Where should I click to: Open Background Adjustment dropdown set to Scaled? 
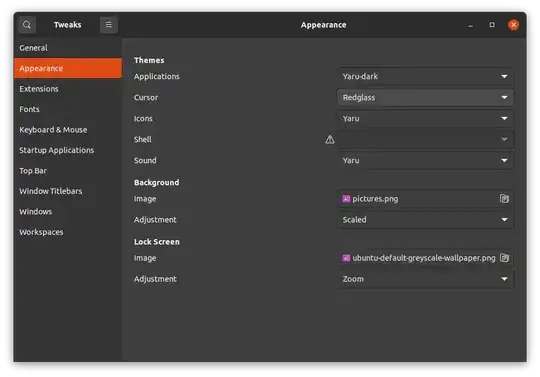425,220
